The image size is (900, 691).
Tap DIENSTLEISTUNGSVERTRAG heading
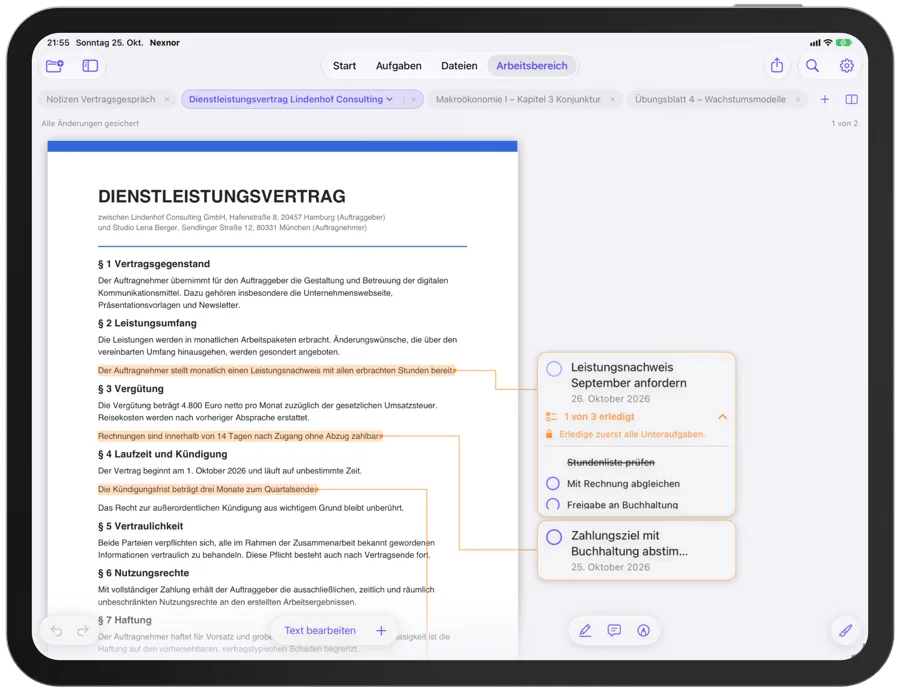[222, 196]
